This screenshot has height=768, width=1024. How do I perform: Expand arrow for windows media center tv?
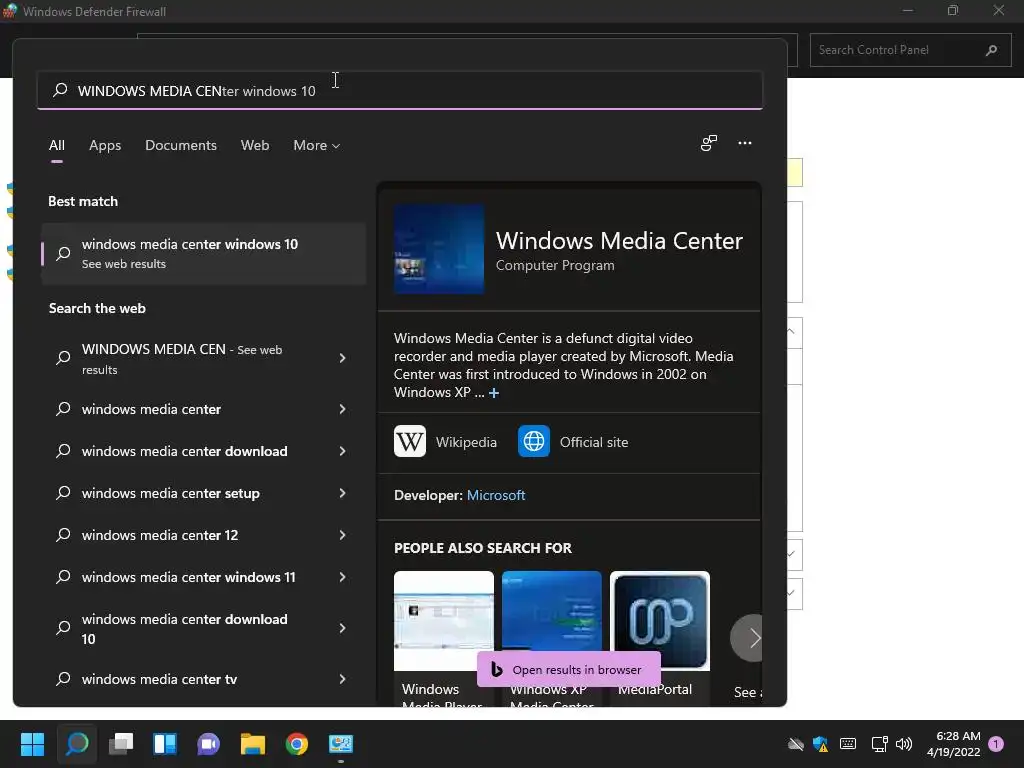[x=342, y=679]
